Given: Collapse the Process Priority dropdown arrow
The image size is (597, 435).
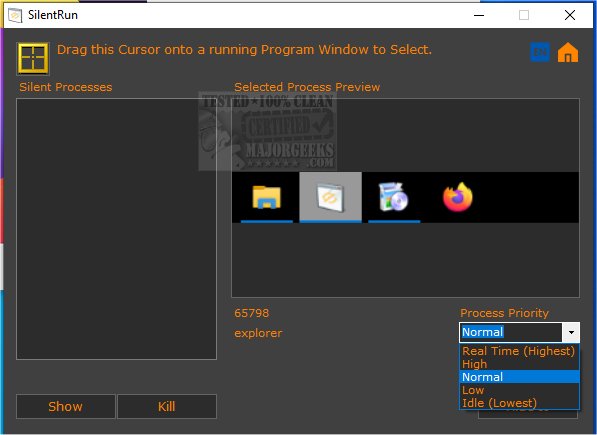Looking at the screenshot, I should 571,332.
